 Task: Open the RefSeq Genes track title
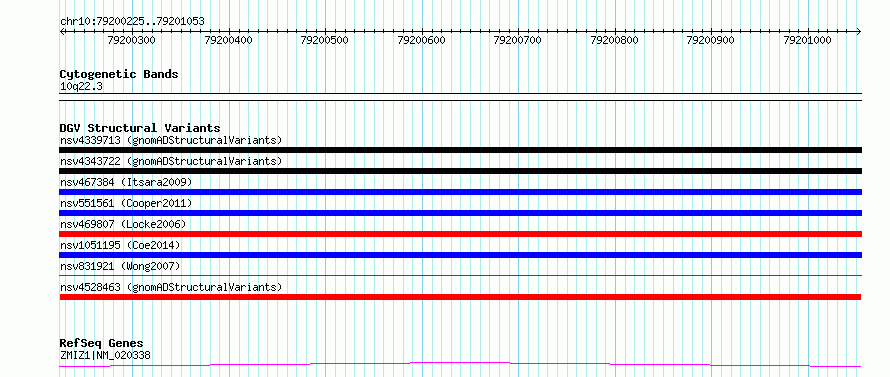(x=102, y=344)
